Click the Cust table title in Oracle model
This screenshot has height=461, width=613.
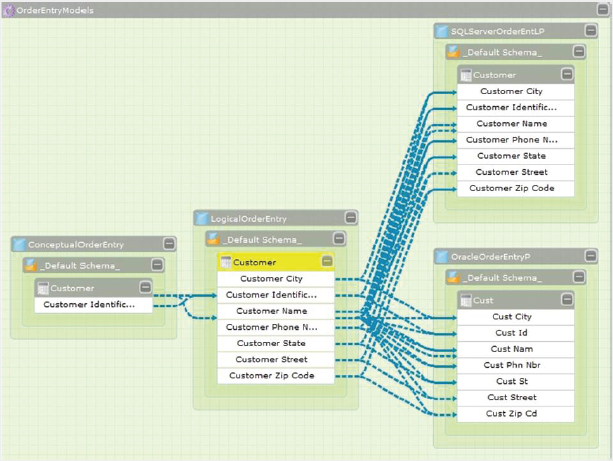coord(483,301)
